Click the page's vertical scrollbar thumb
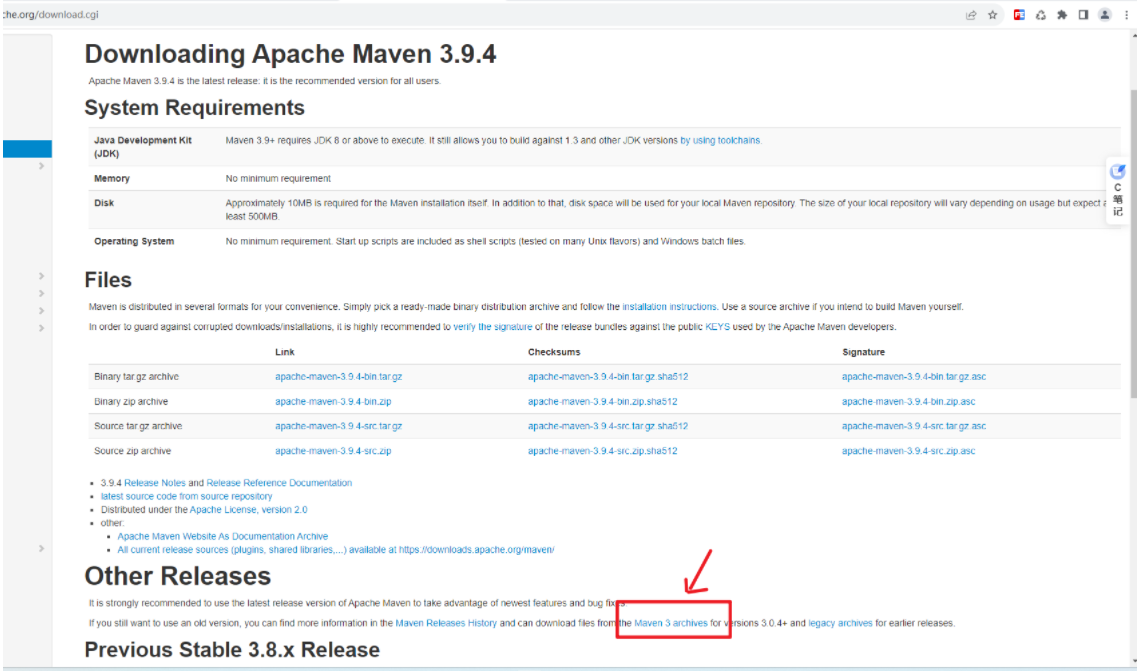The width and height of the screenshot is (1140, 671). 1134,244
